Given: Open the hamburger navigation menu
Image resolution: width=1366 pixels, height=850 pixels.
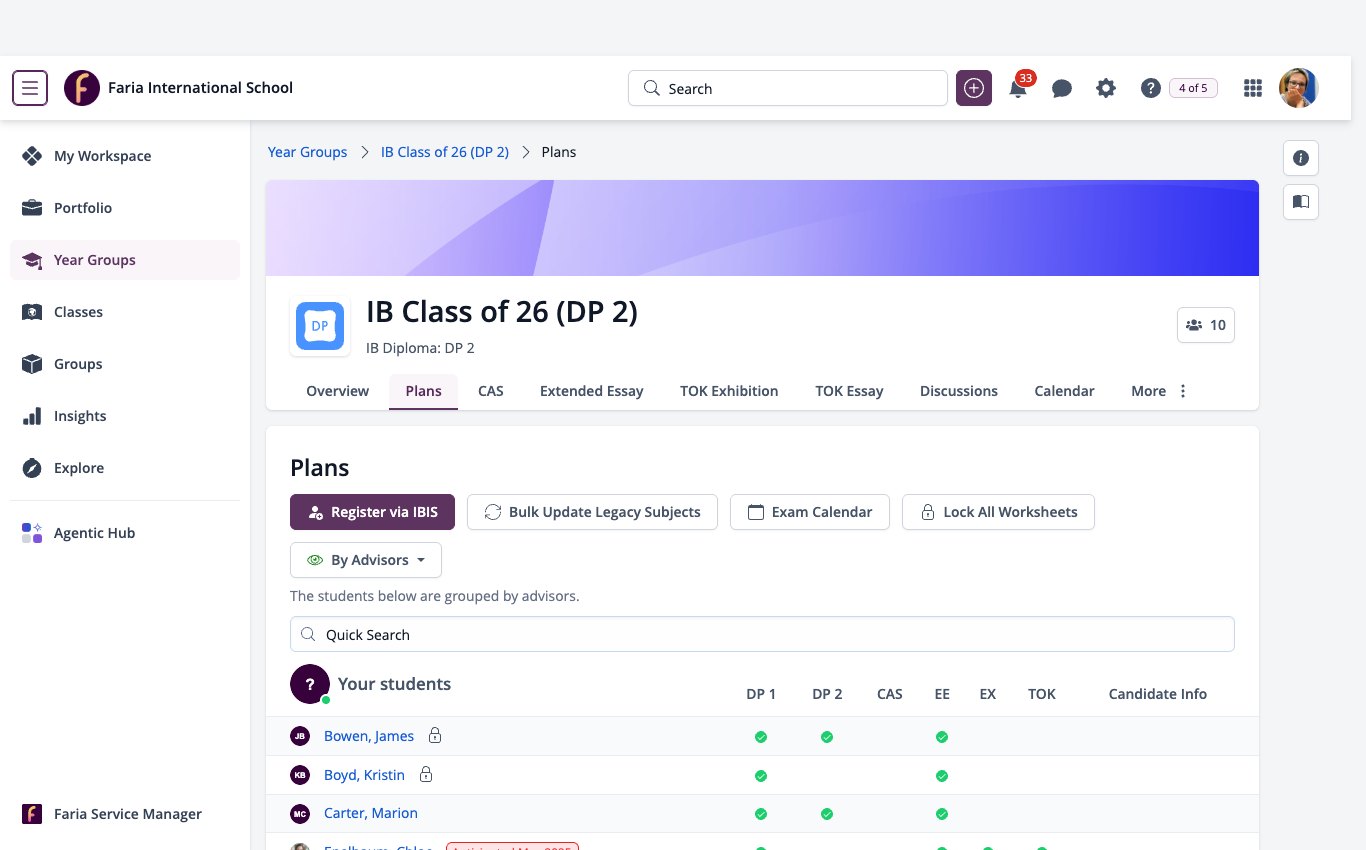Looking at the screenshot, I should click(x=30, y=88).
